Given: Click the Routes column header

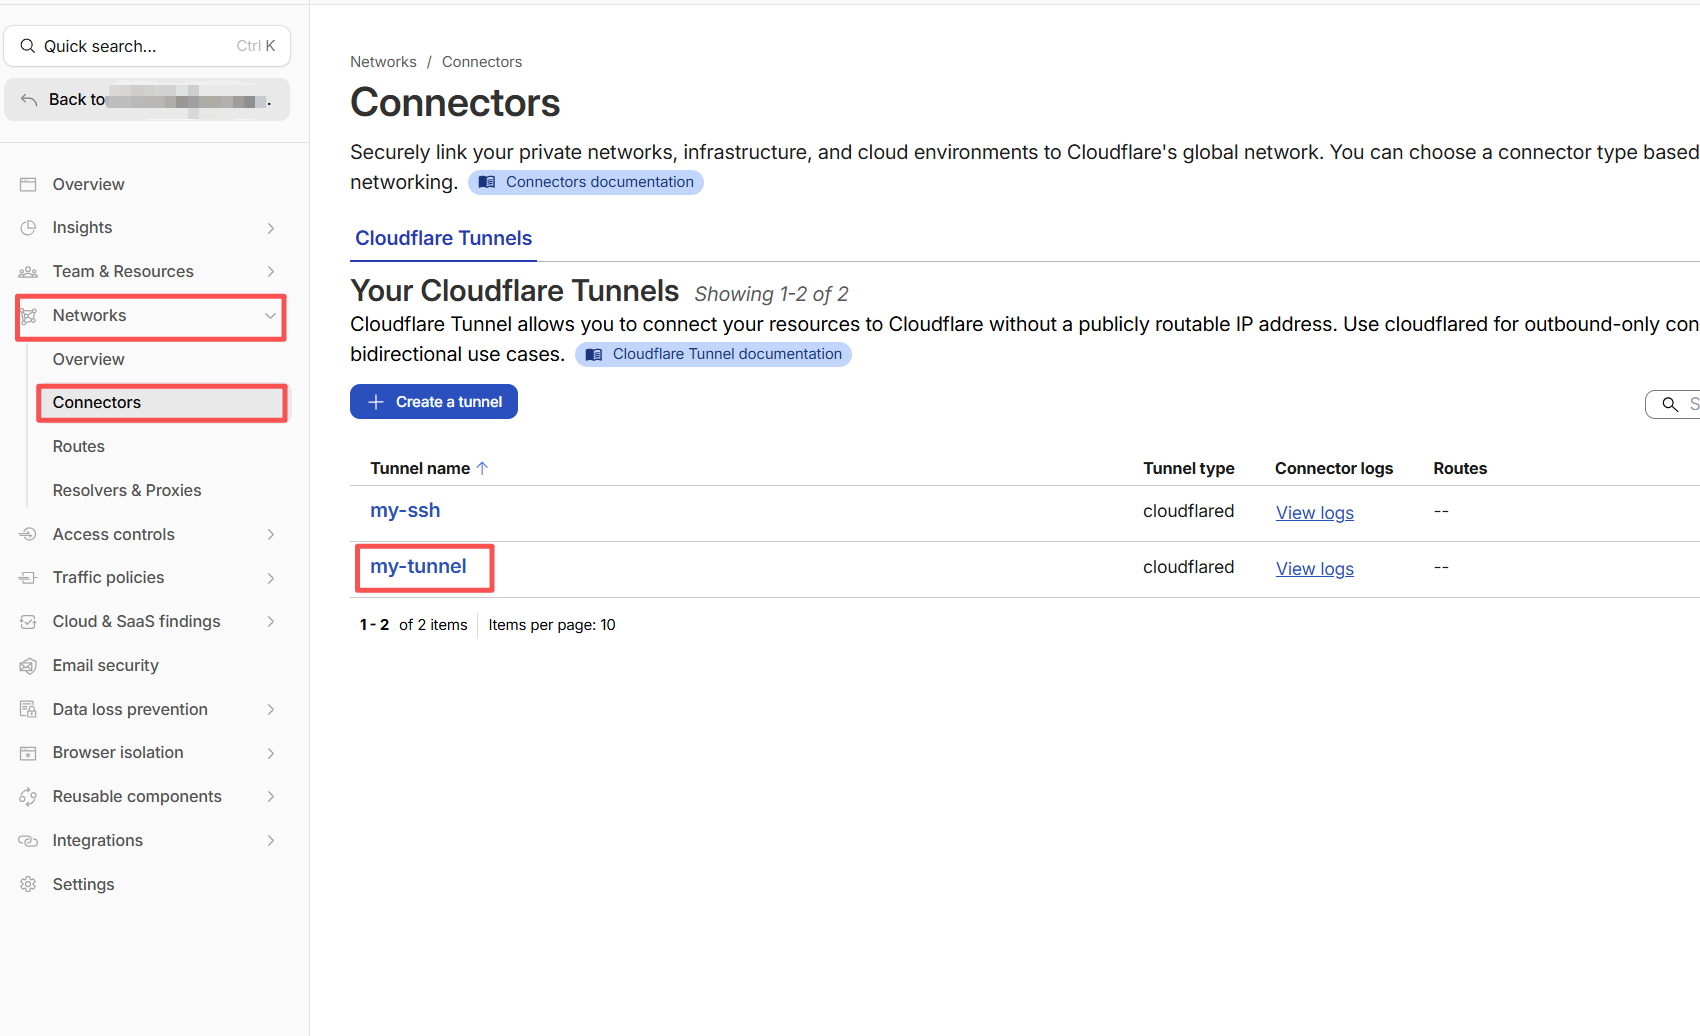Looking at the screenshot, I should pos(1460,468).
